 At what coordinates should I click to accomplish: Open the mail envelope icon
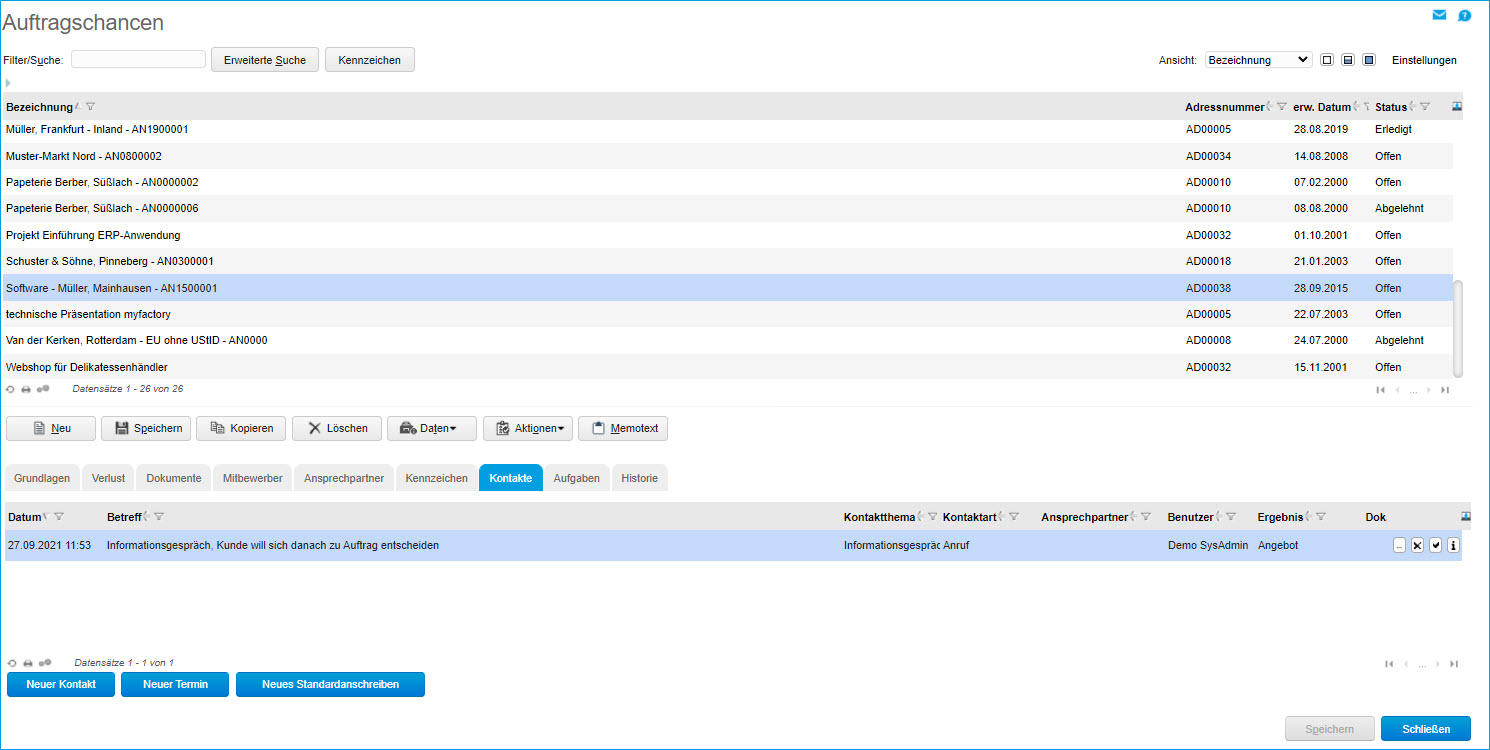point(1439,15)
